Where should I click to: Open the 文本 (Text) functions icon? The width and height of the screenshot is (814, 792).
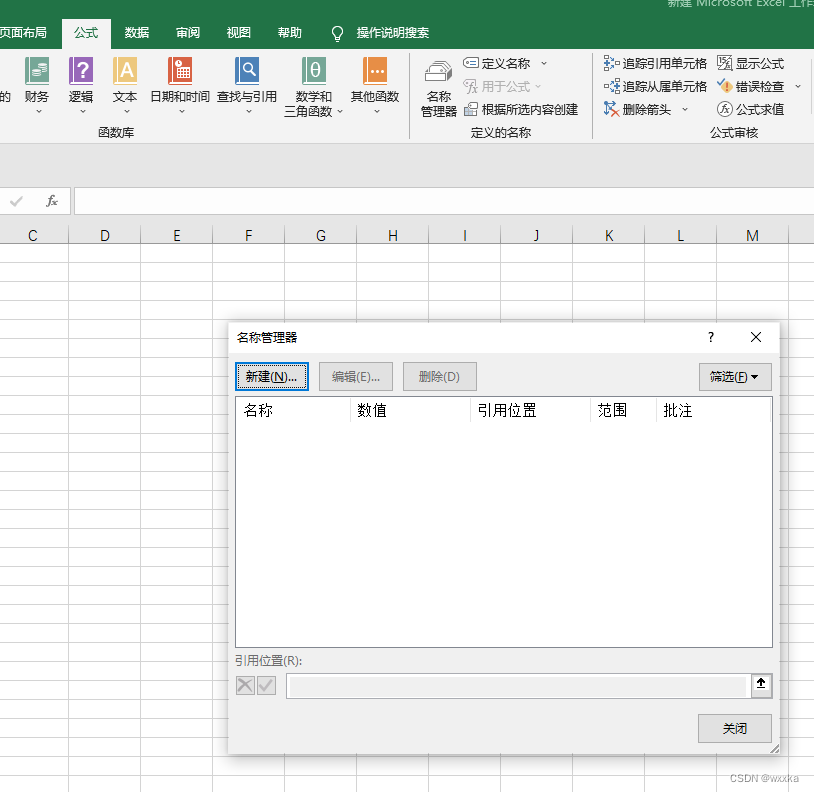tap(125, 71)
